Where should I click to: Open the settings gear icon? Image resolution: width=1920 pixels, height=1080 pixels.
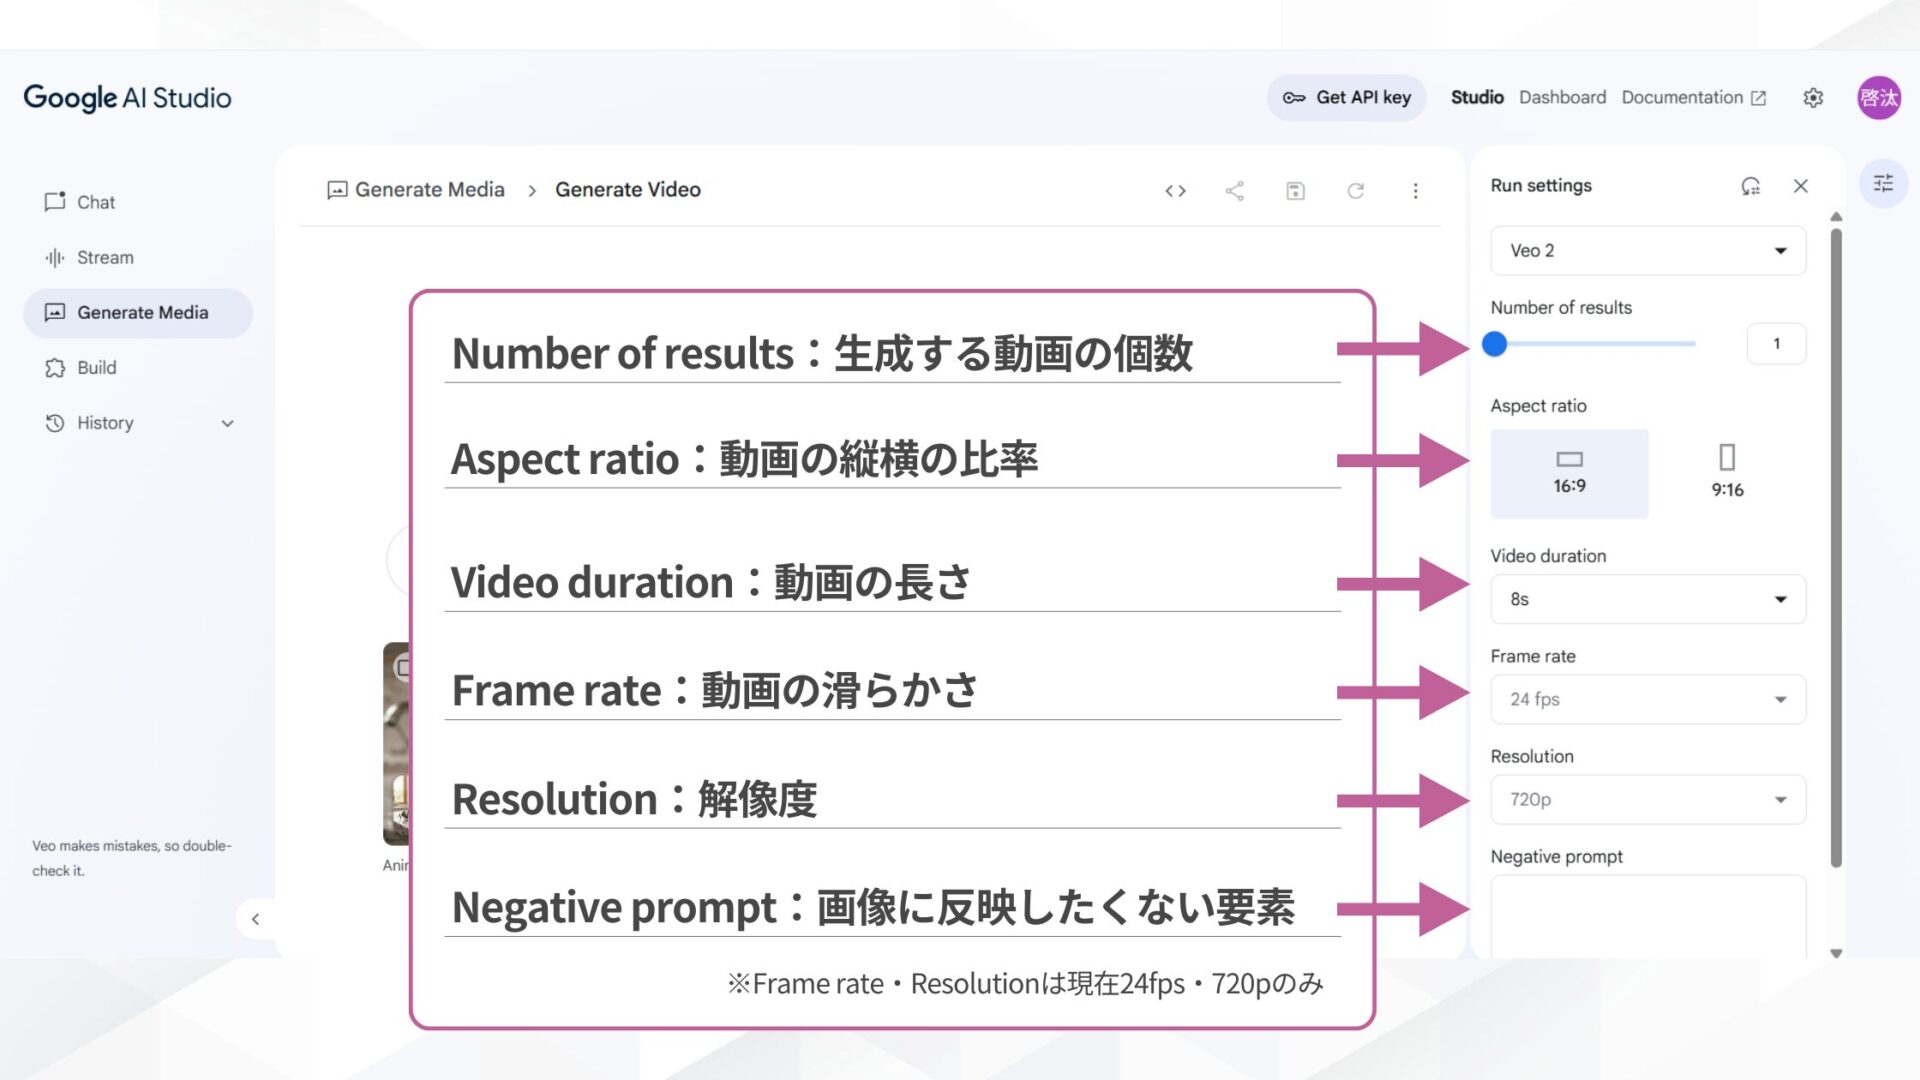[x=1813, y=98]
